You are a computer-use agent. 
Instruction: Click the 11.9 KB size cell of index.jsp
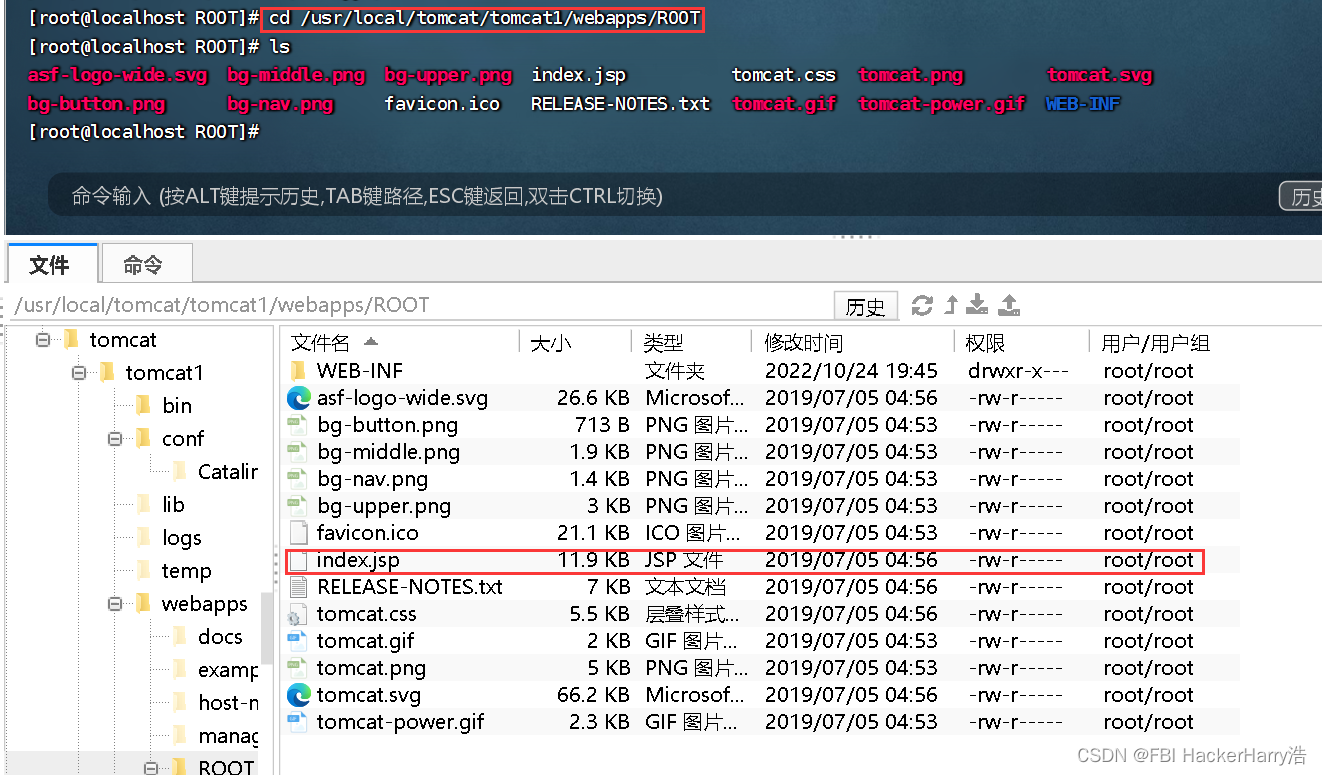593,560
